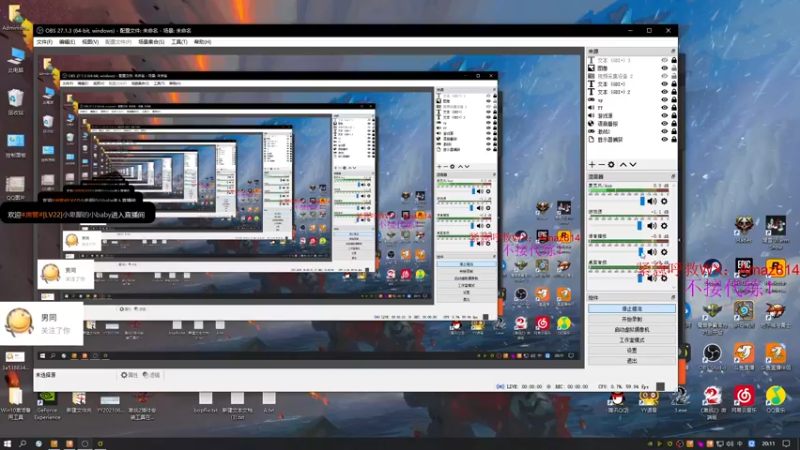Mute the 麦克风/Aux channel speaker icon
Screen dimensions: 800x450
[x=652, y=202]
